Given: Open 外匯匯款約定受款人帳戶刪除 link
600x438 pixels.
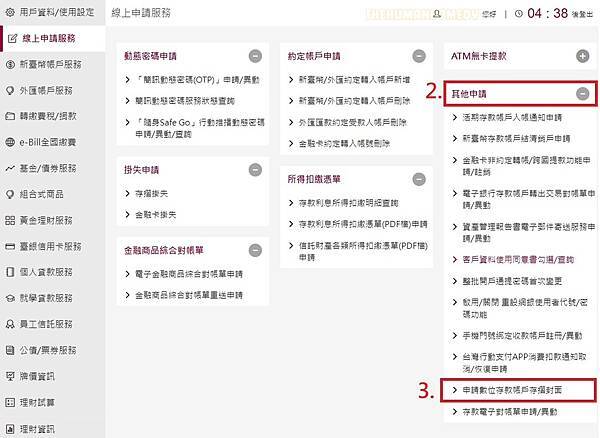Looking at the screenshot, I should pyautogui.click(x=353, y=122).
